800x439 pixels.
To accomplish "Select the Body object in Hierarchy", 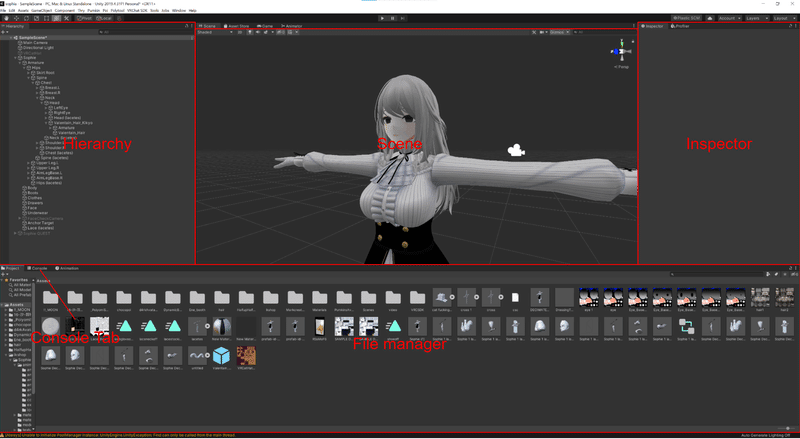I will click(32, 188).
